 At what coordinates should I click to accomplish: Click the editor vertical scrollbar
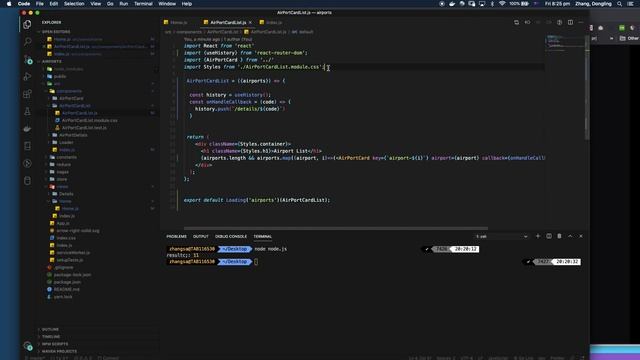tap(587, 88)
